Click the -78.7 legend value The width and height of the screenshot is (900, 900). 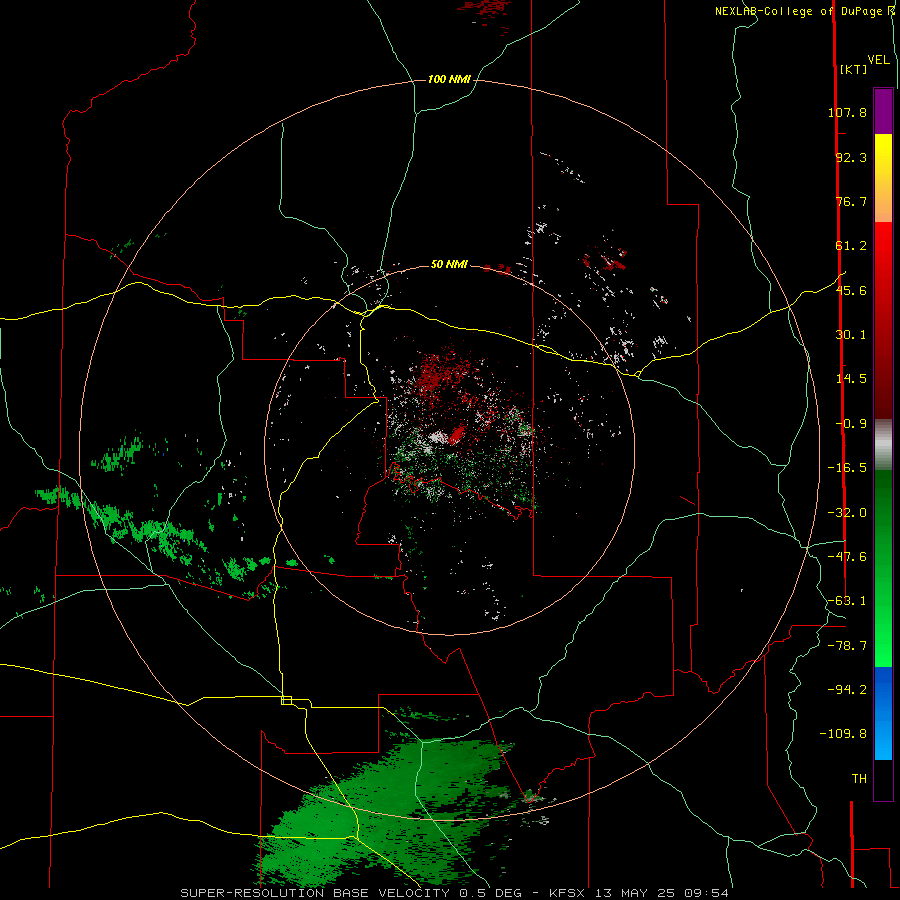[x=847, y=646]
